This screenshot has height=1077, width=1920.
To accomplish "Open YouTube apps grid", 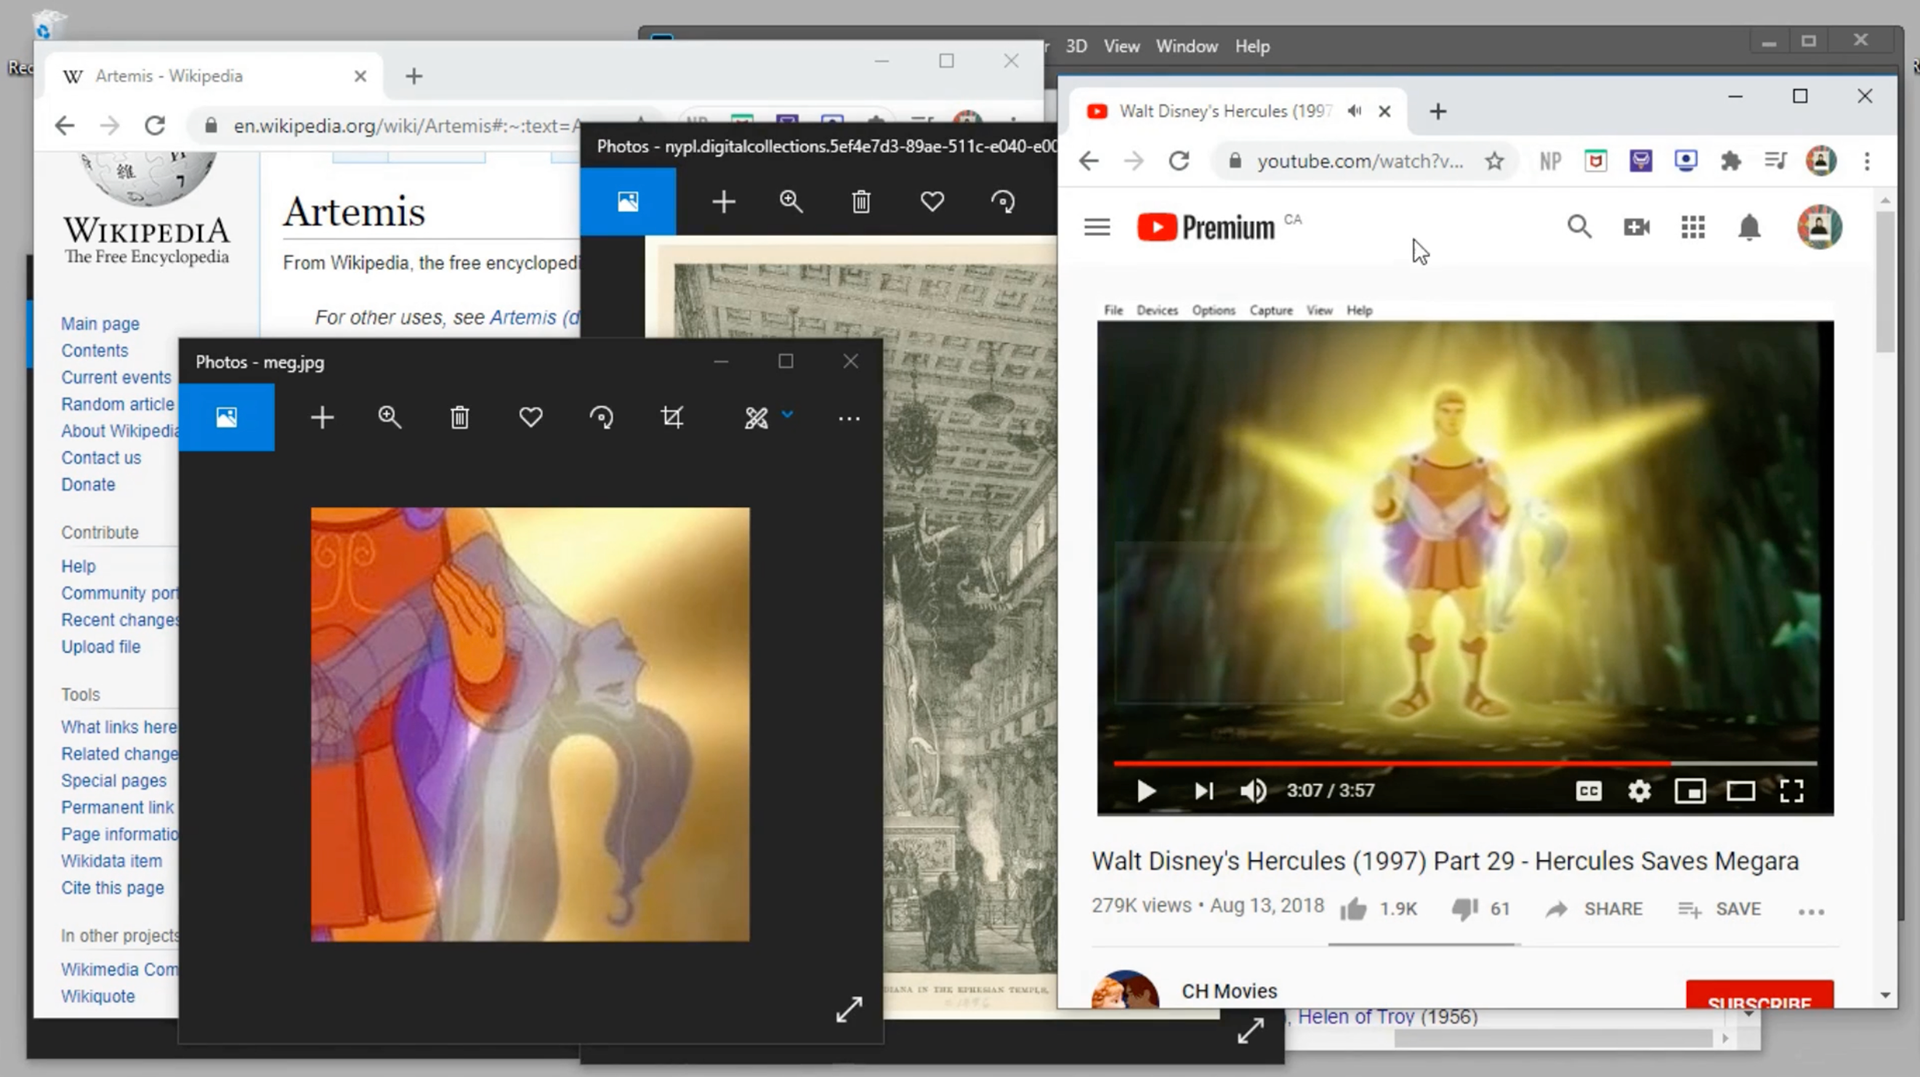I will [x=1693, y=228].
